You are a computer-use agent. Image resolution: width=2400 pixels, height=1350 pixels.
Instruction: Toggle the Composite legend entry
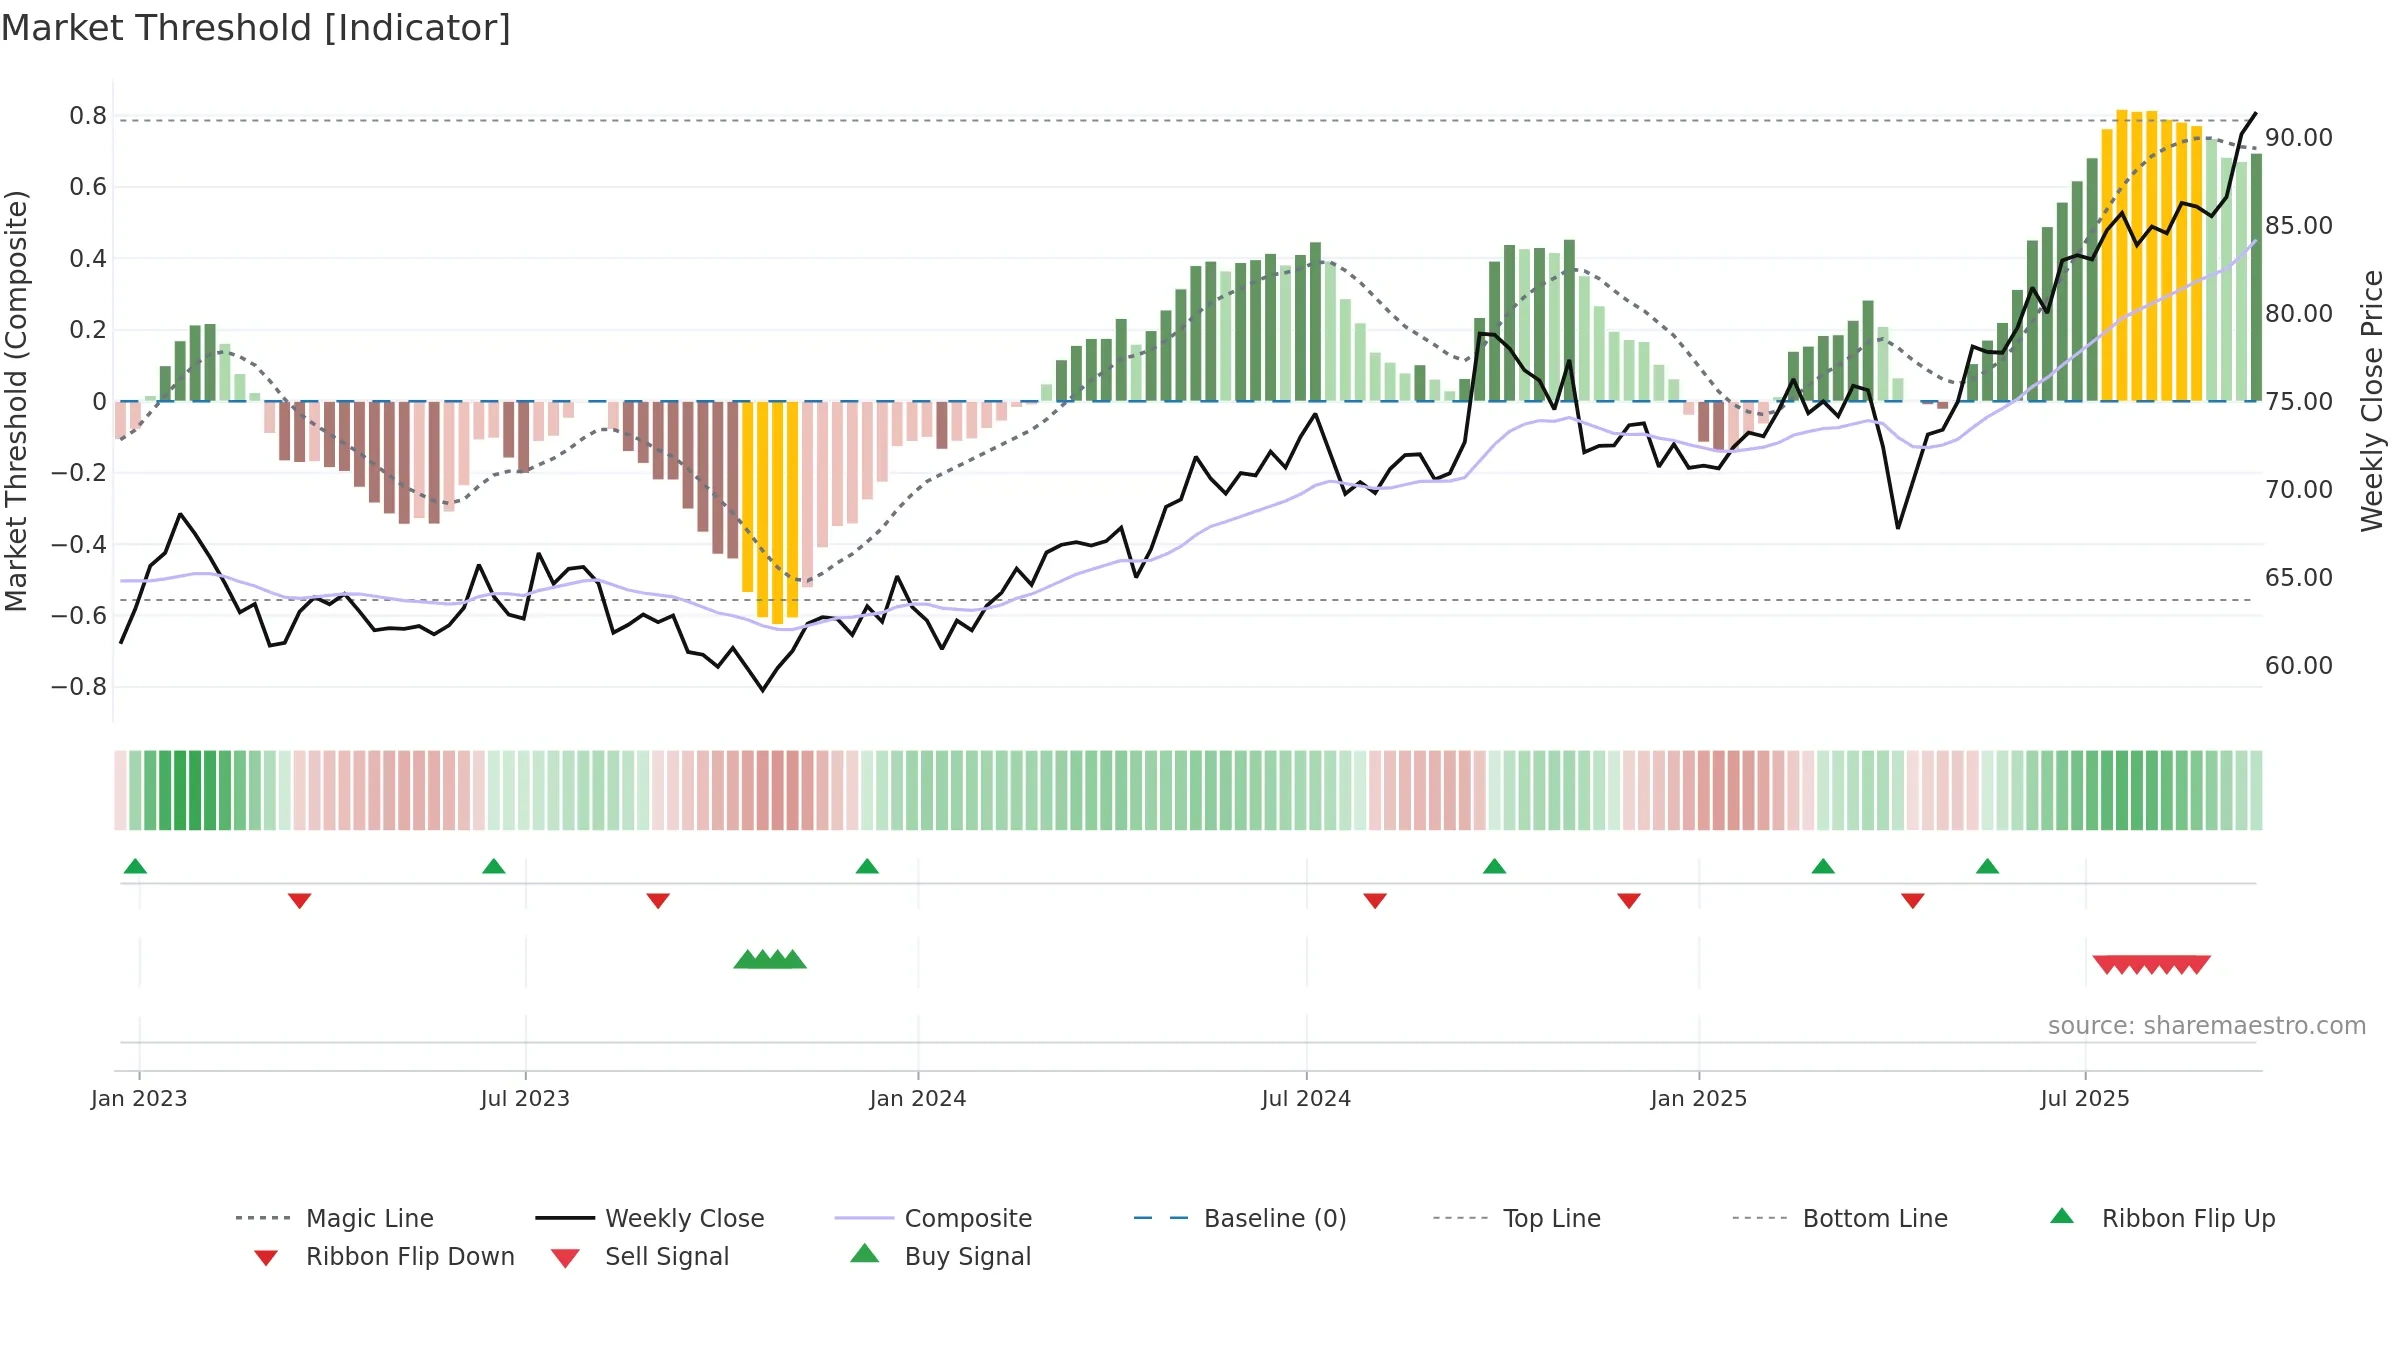tap(933, 1218)
